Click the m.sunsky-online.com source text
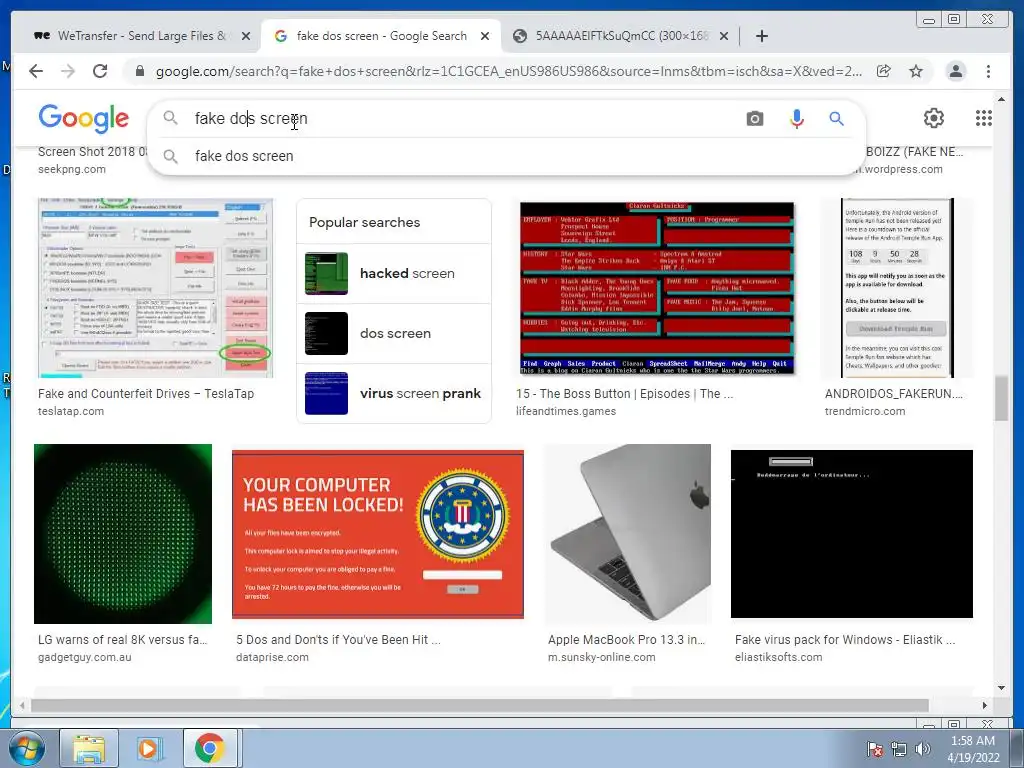Viewport: 1024px width, 768px height. [x=601, y=658]
